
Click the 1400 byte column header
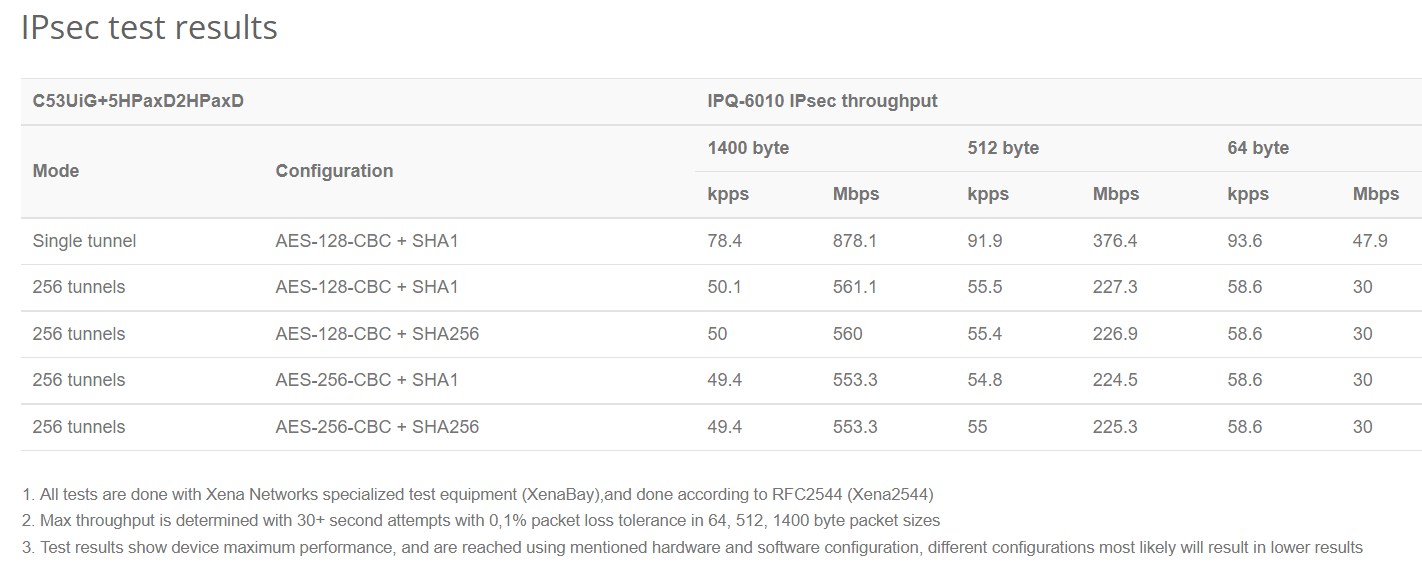click(x=748, y=148)
